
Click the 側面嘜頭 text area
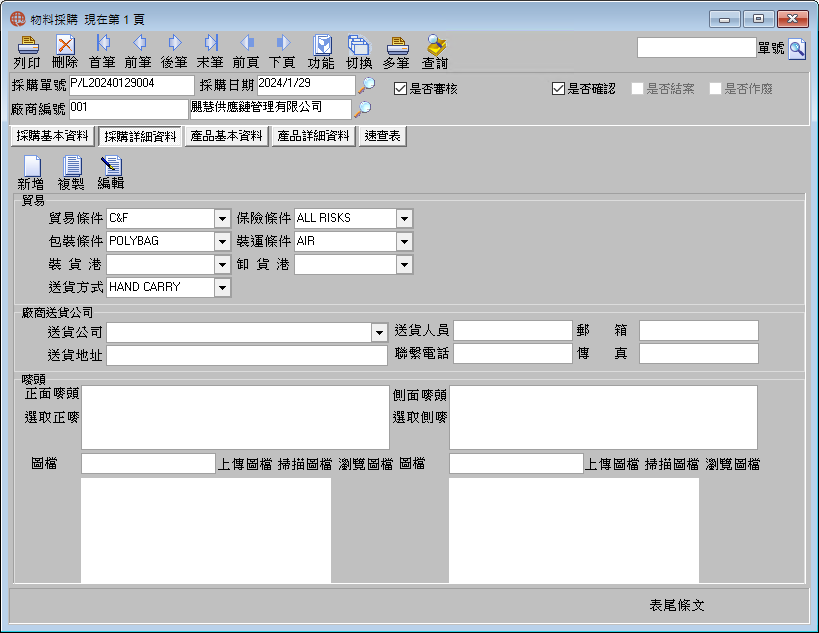[603, 417]
